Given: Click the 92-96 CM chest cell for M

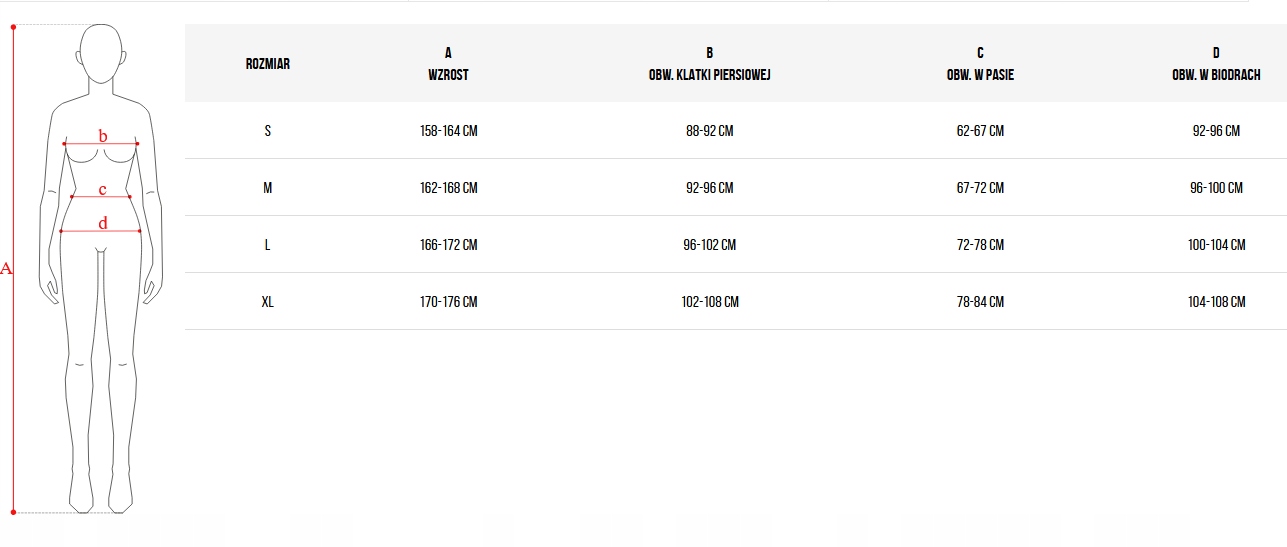Looking at the screenshot, I should tap(710, 188).
